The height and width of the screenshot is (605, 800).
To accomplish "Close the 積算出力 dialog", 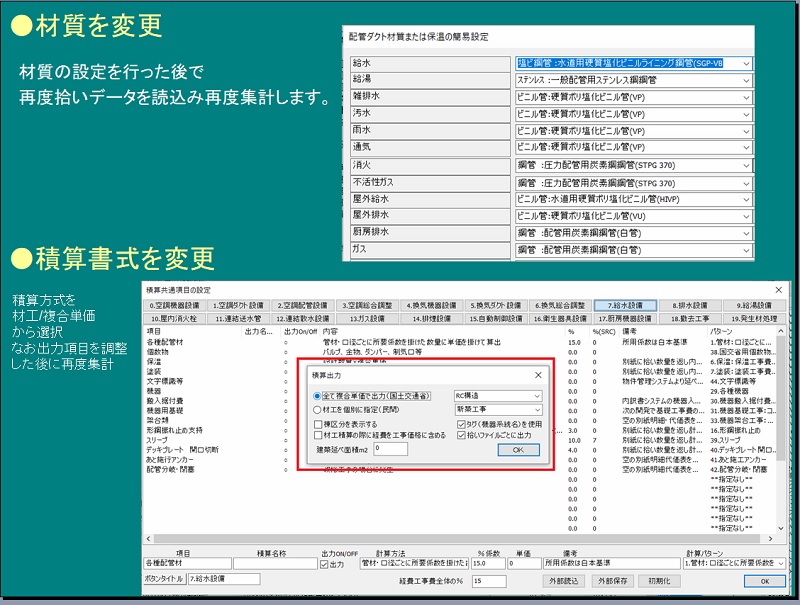I will point(538,375).
